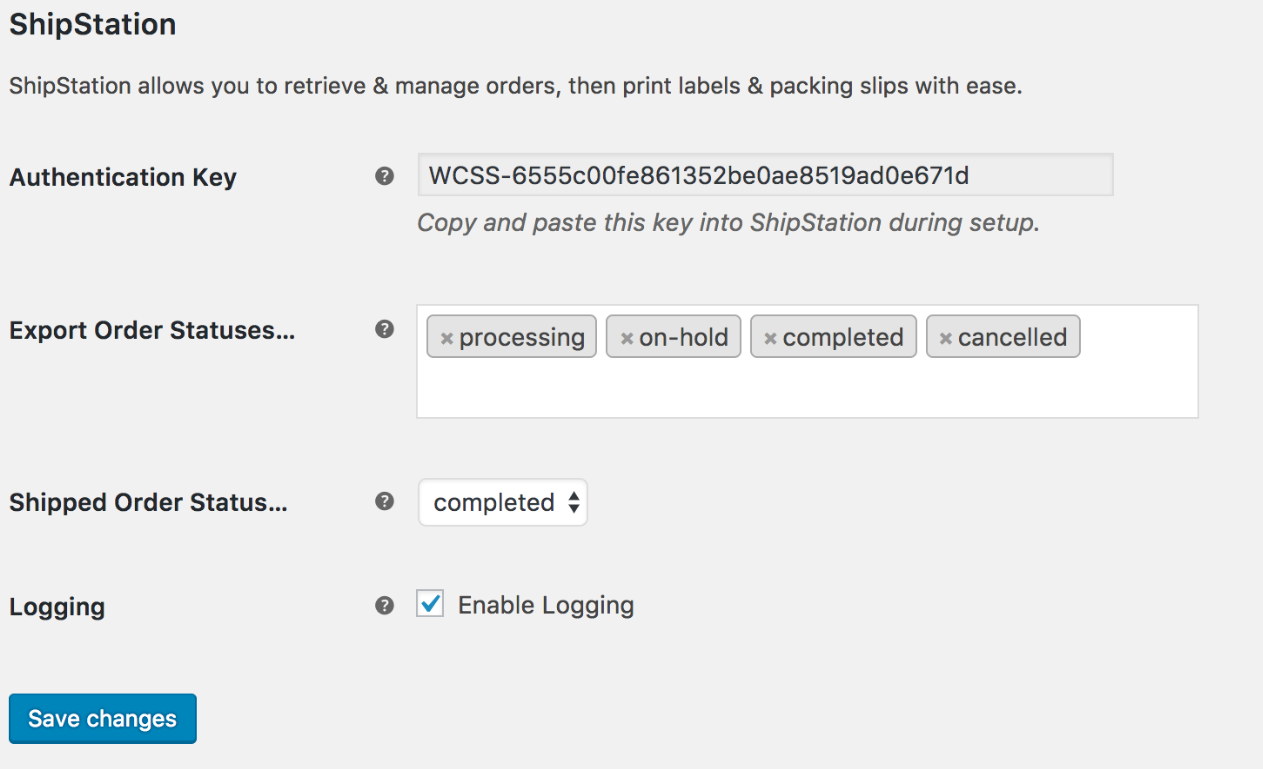Click the "Save changes" button
1263x769 pixels.
[x=102, y=718]
